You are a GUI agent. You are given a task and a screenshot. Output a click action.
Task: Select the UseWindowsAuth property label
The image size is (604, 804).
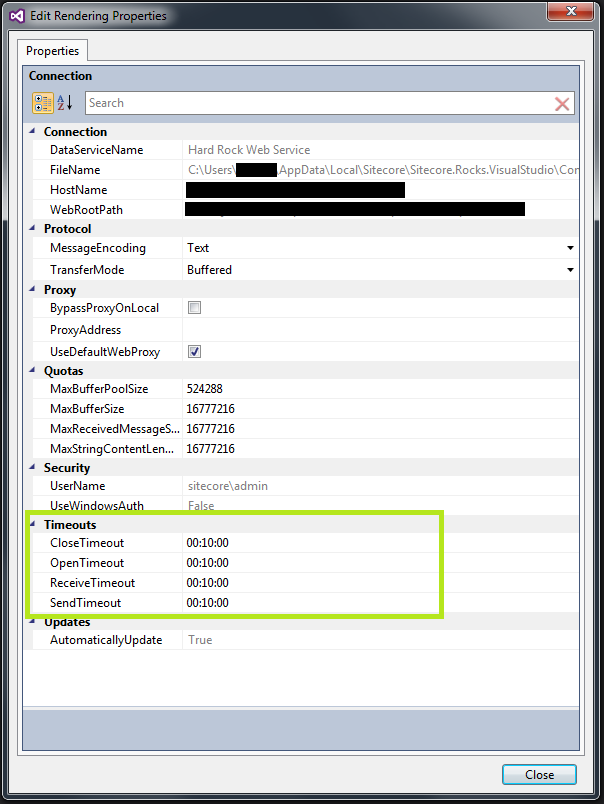97,506
